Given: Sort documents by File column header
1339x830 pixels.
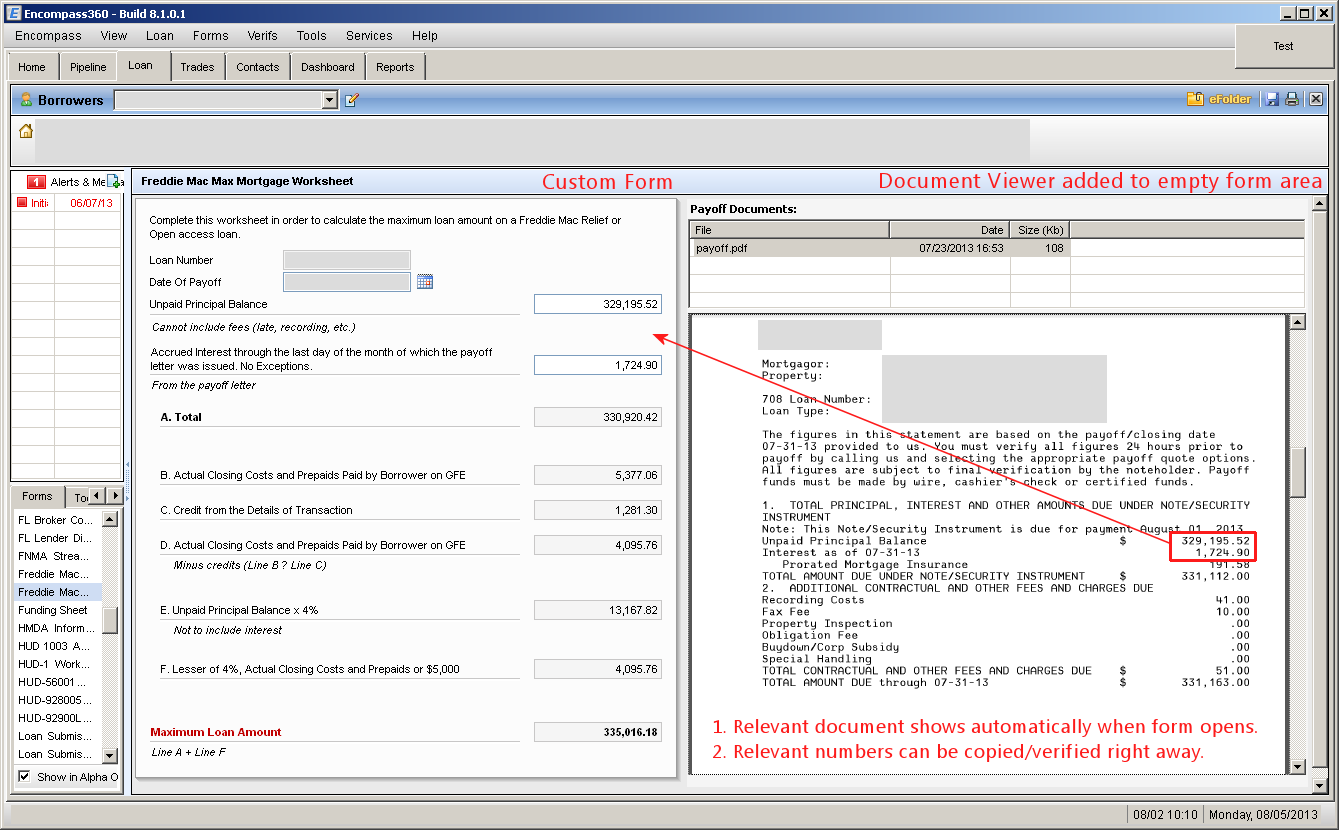Looking at the screenshot, I should click(790, 230).
